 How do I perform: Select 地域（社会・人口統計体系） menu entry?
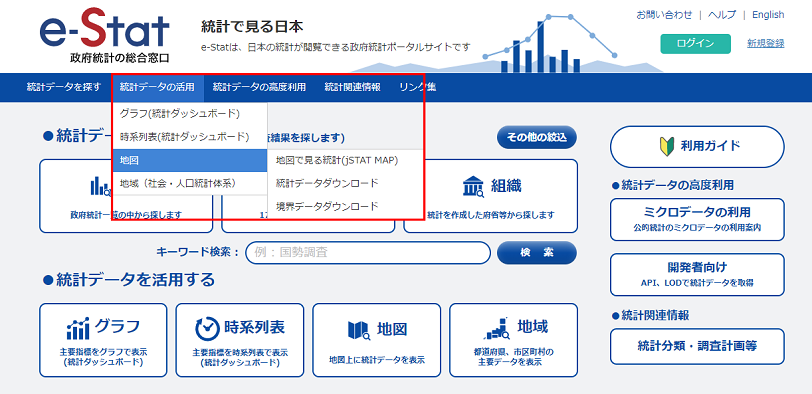click(190, 183)
